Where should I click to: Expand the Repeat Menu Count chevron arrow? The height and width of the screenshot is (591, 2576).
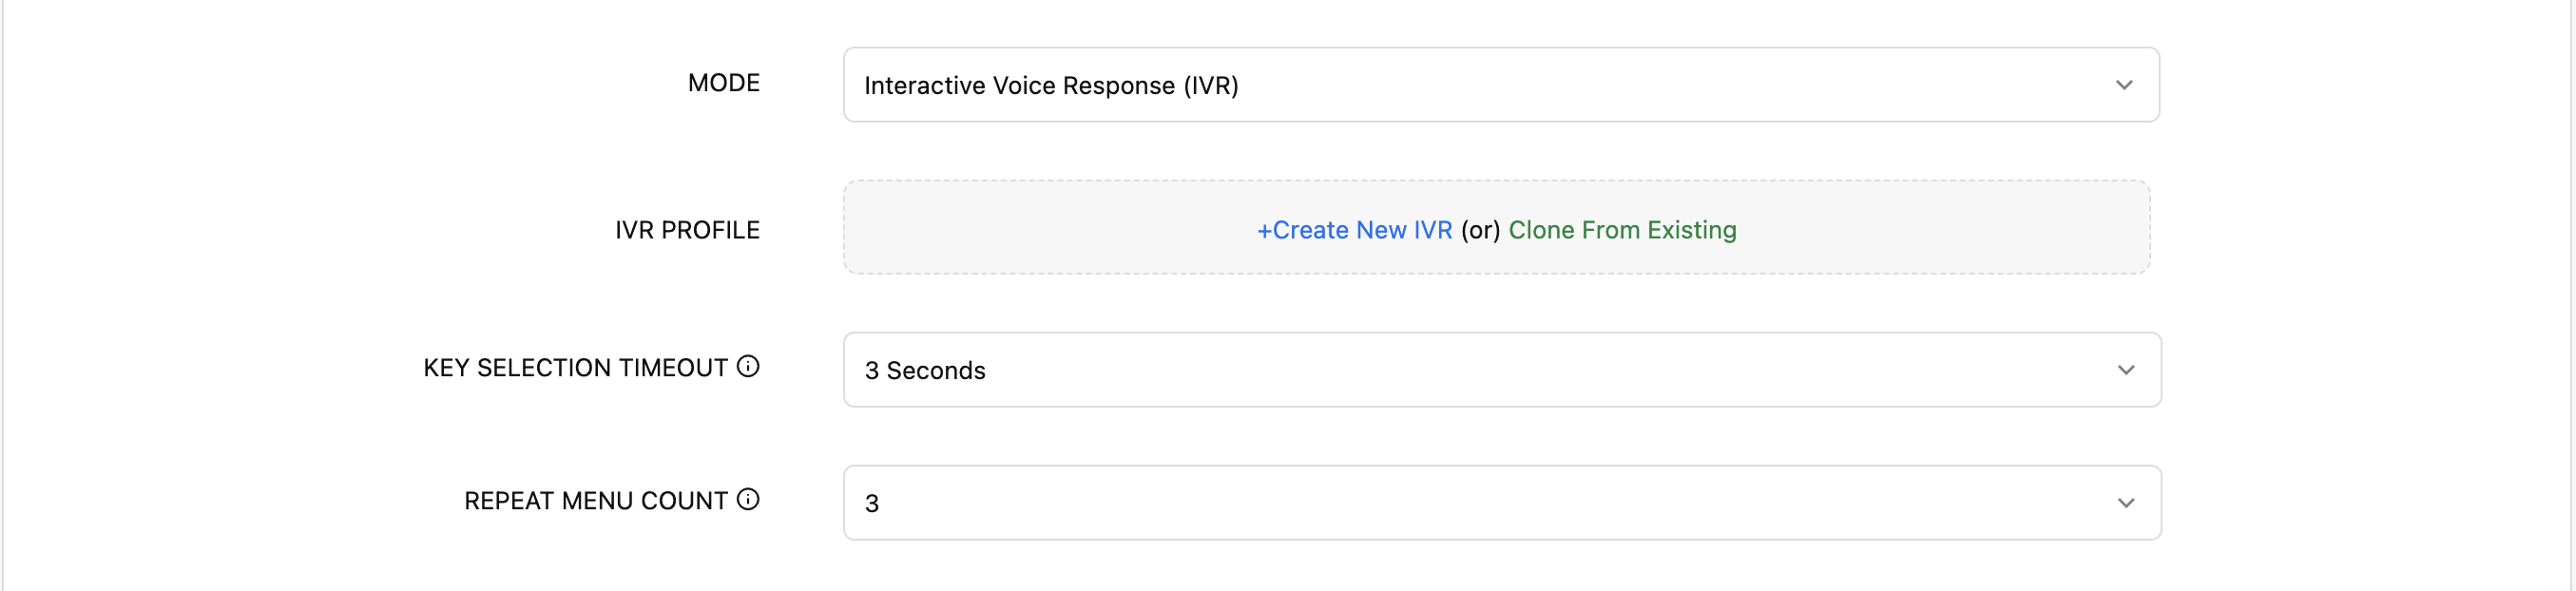(x=2126, y=503)
